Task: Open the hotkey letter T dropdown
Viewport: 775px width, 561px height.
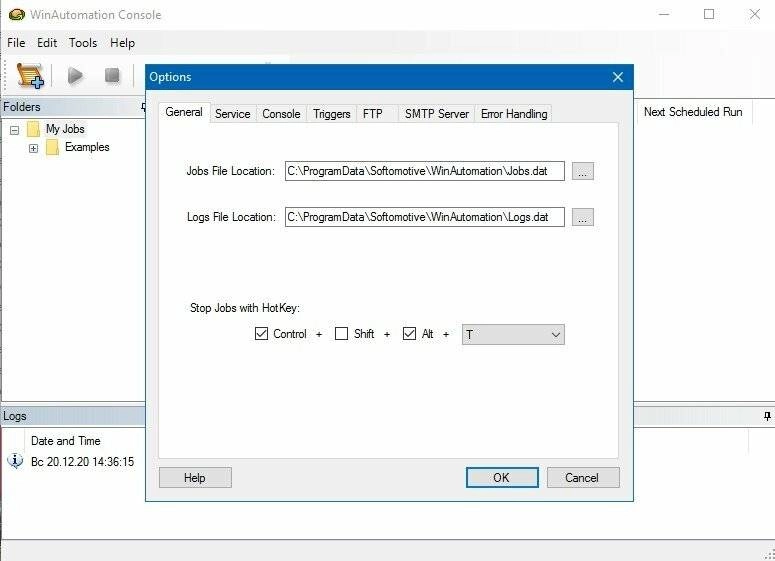Action: pyautogui.click(x=513, y=335)
